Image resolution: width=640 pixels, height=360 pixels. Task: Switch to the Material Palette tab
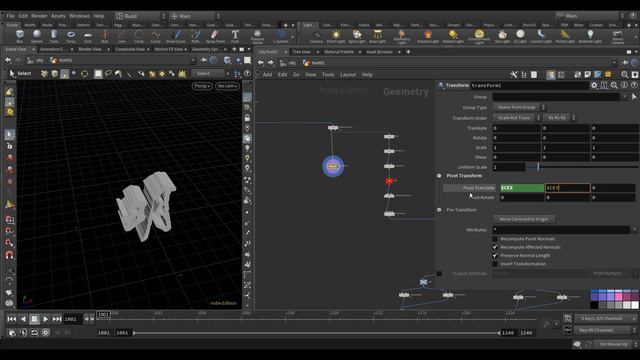click(339, 52)
